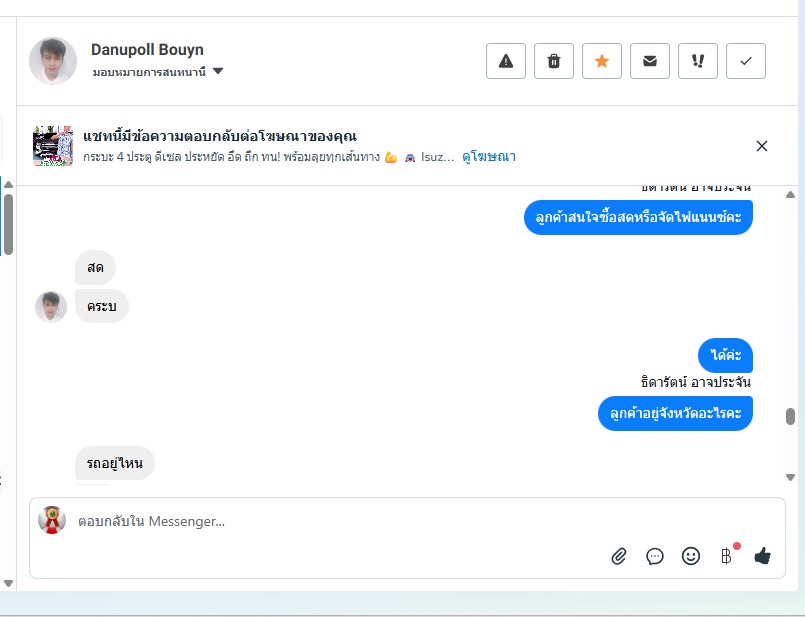
Task: Click the chat scrollbar up arrow
Action: 791,195
